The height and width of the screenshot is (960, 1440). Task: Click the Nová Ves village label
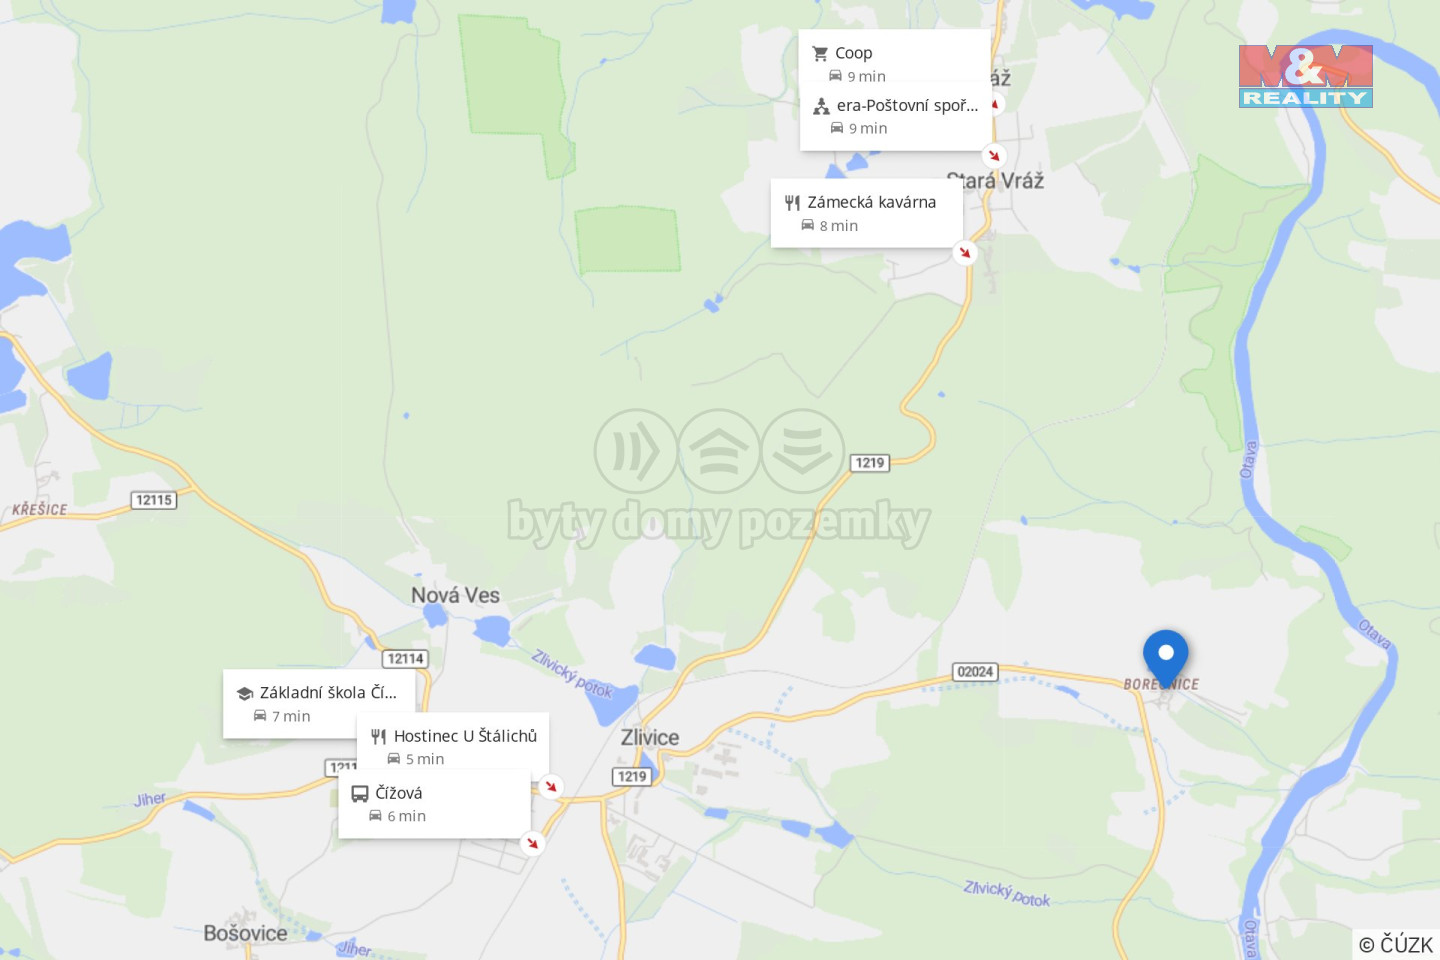coord(455,595)
